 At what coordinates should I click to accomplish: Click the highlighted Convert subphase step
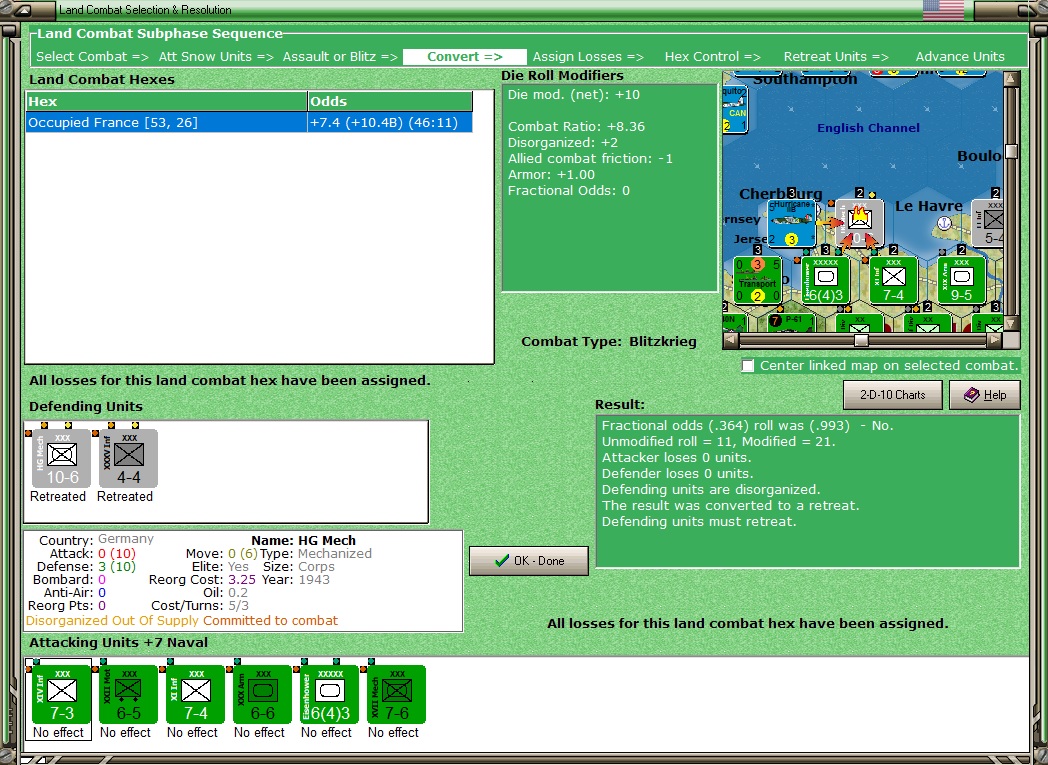pos(465,57)
